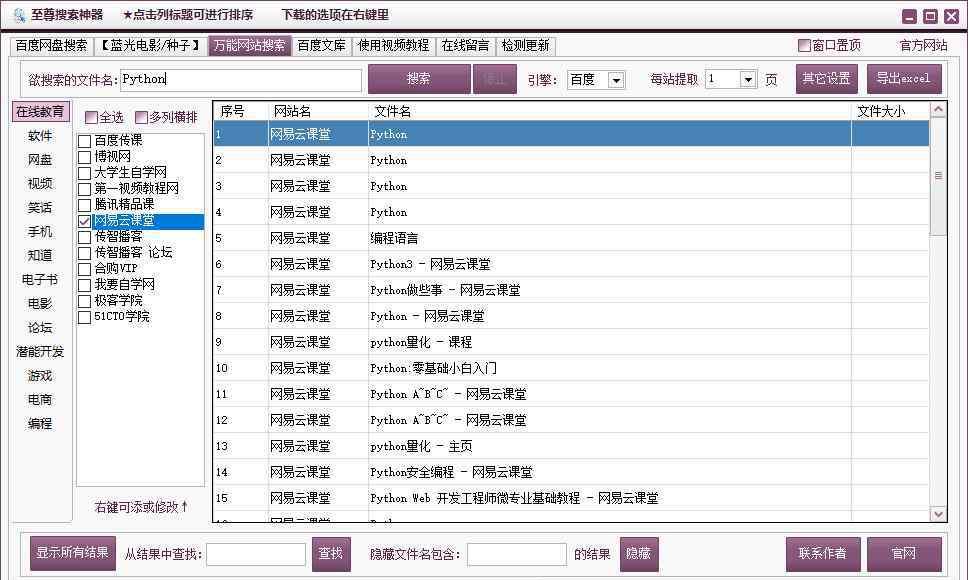
Task: Toggle the 窗口置顶 always-on-top checkbox
Action: click(804, 45)
